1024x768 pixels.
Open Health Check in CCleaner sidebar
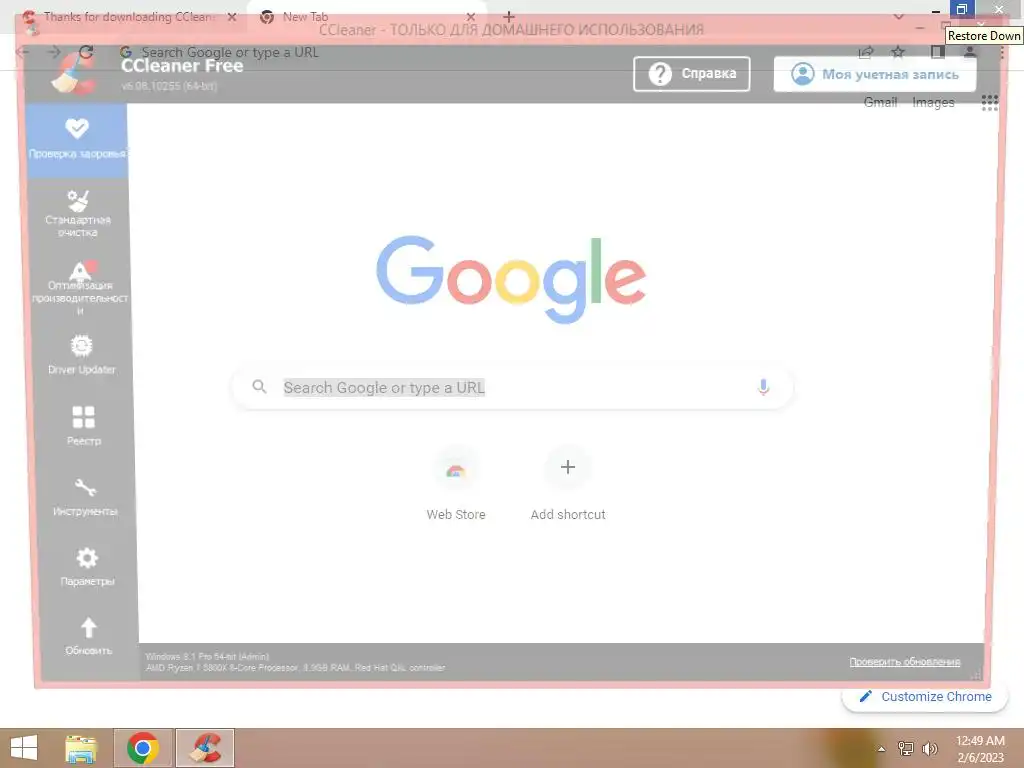click(77, 140)
